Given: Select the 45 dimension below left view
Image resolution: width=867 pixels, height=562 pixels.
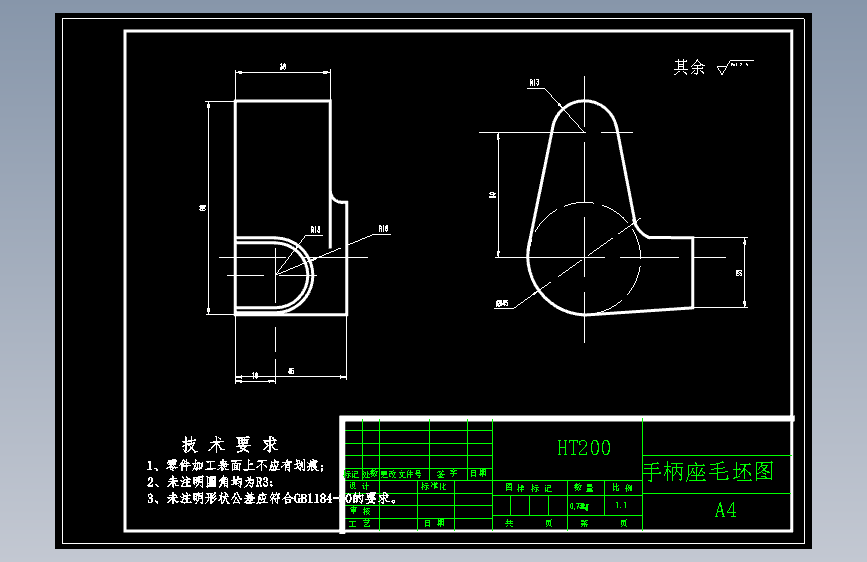Looking at the screenshot, I should (x=291, y=371).
